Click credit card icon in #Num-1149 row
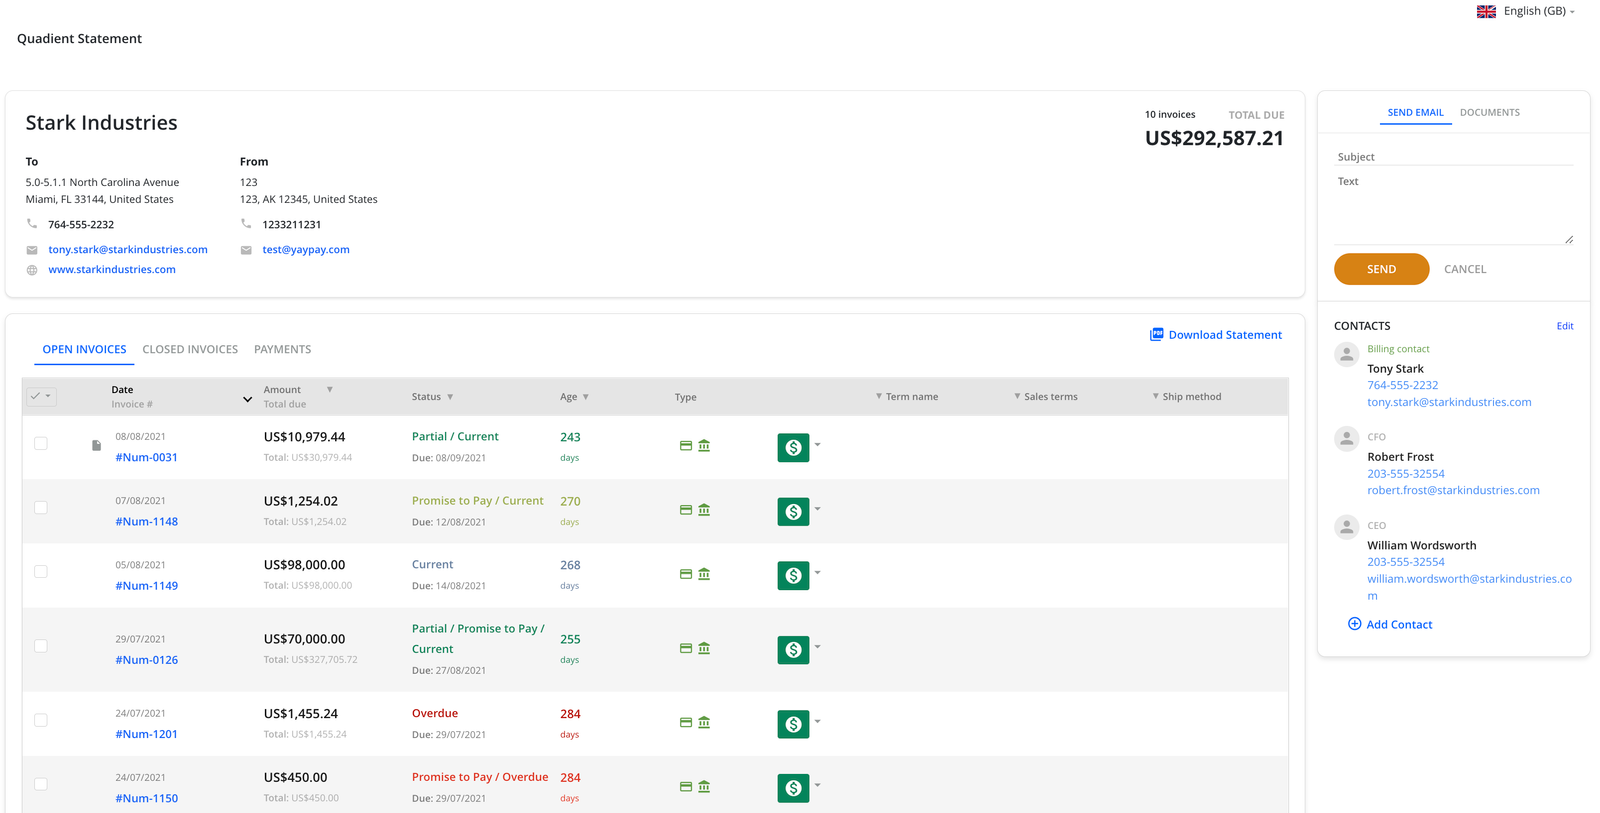 tap(686, 574)
